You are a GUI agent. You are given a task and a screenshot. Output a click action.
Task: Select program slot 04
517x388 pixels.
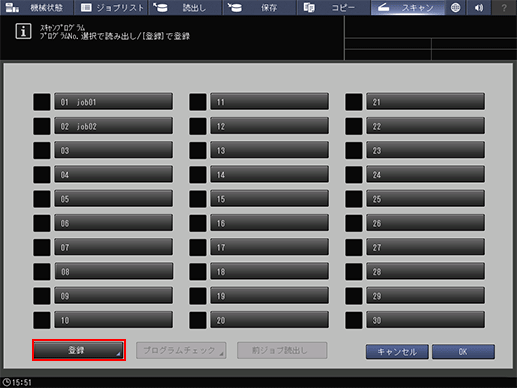click(114, 174)
